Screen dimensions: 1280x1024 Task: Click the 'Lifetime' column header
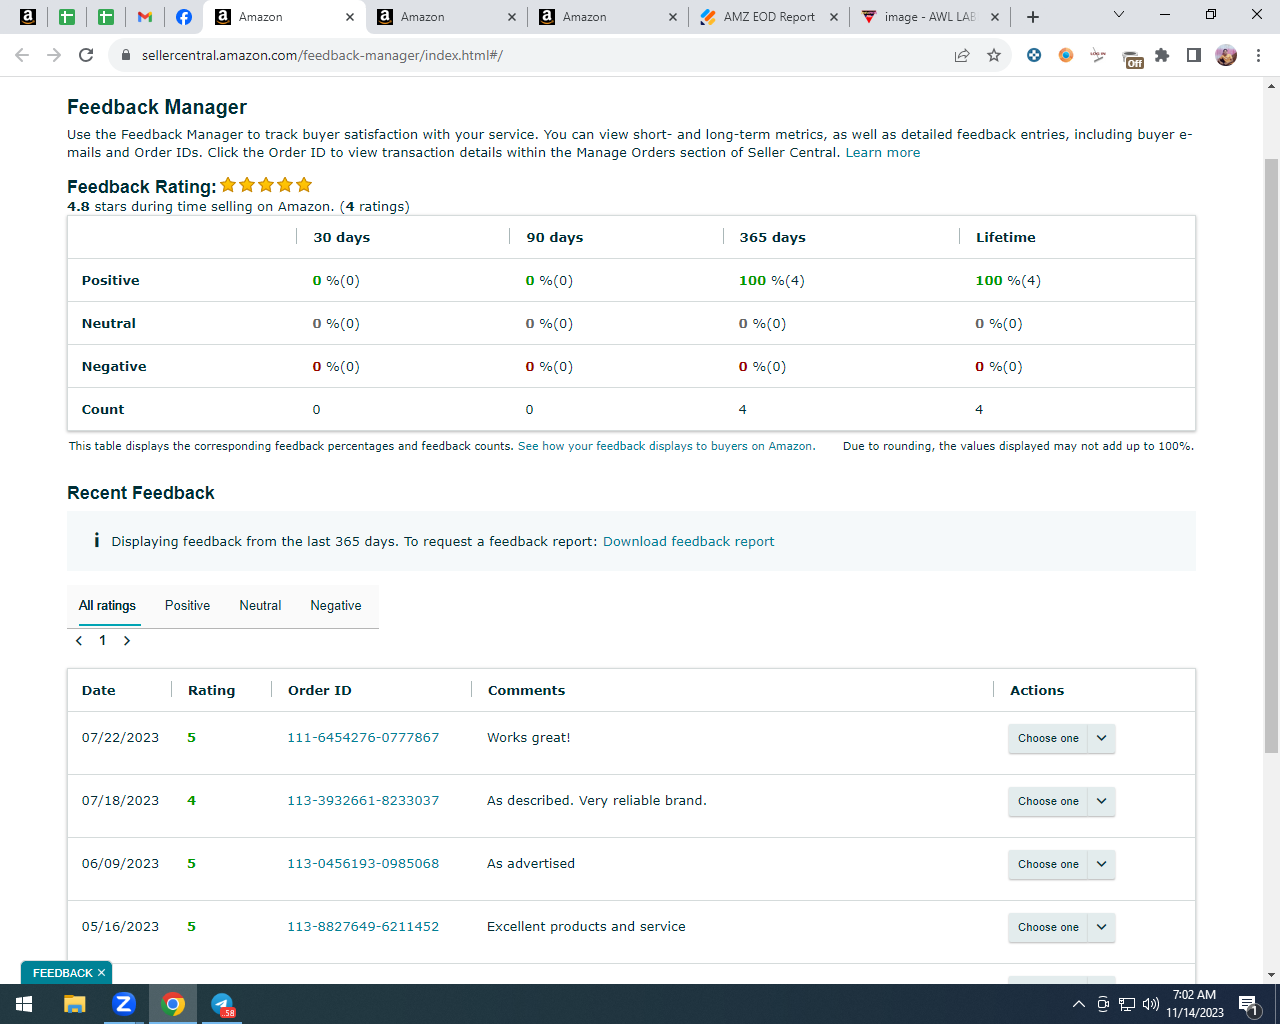(x=1006, y=238)
